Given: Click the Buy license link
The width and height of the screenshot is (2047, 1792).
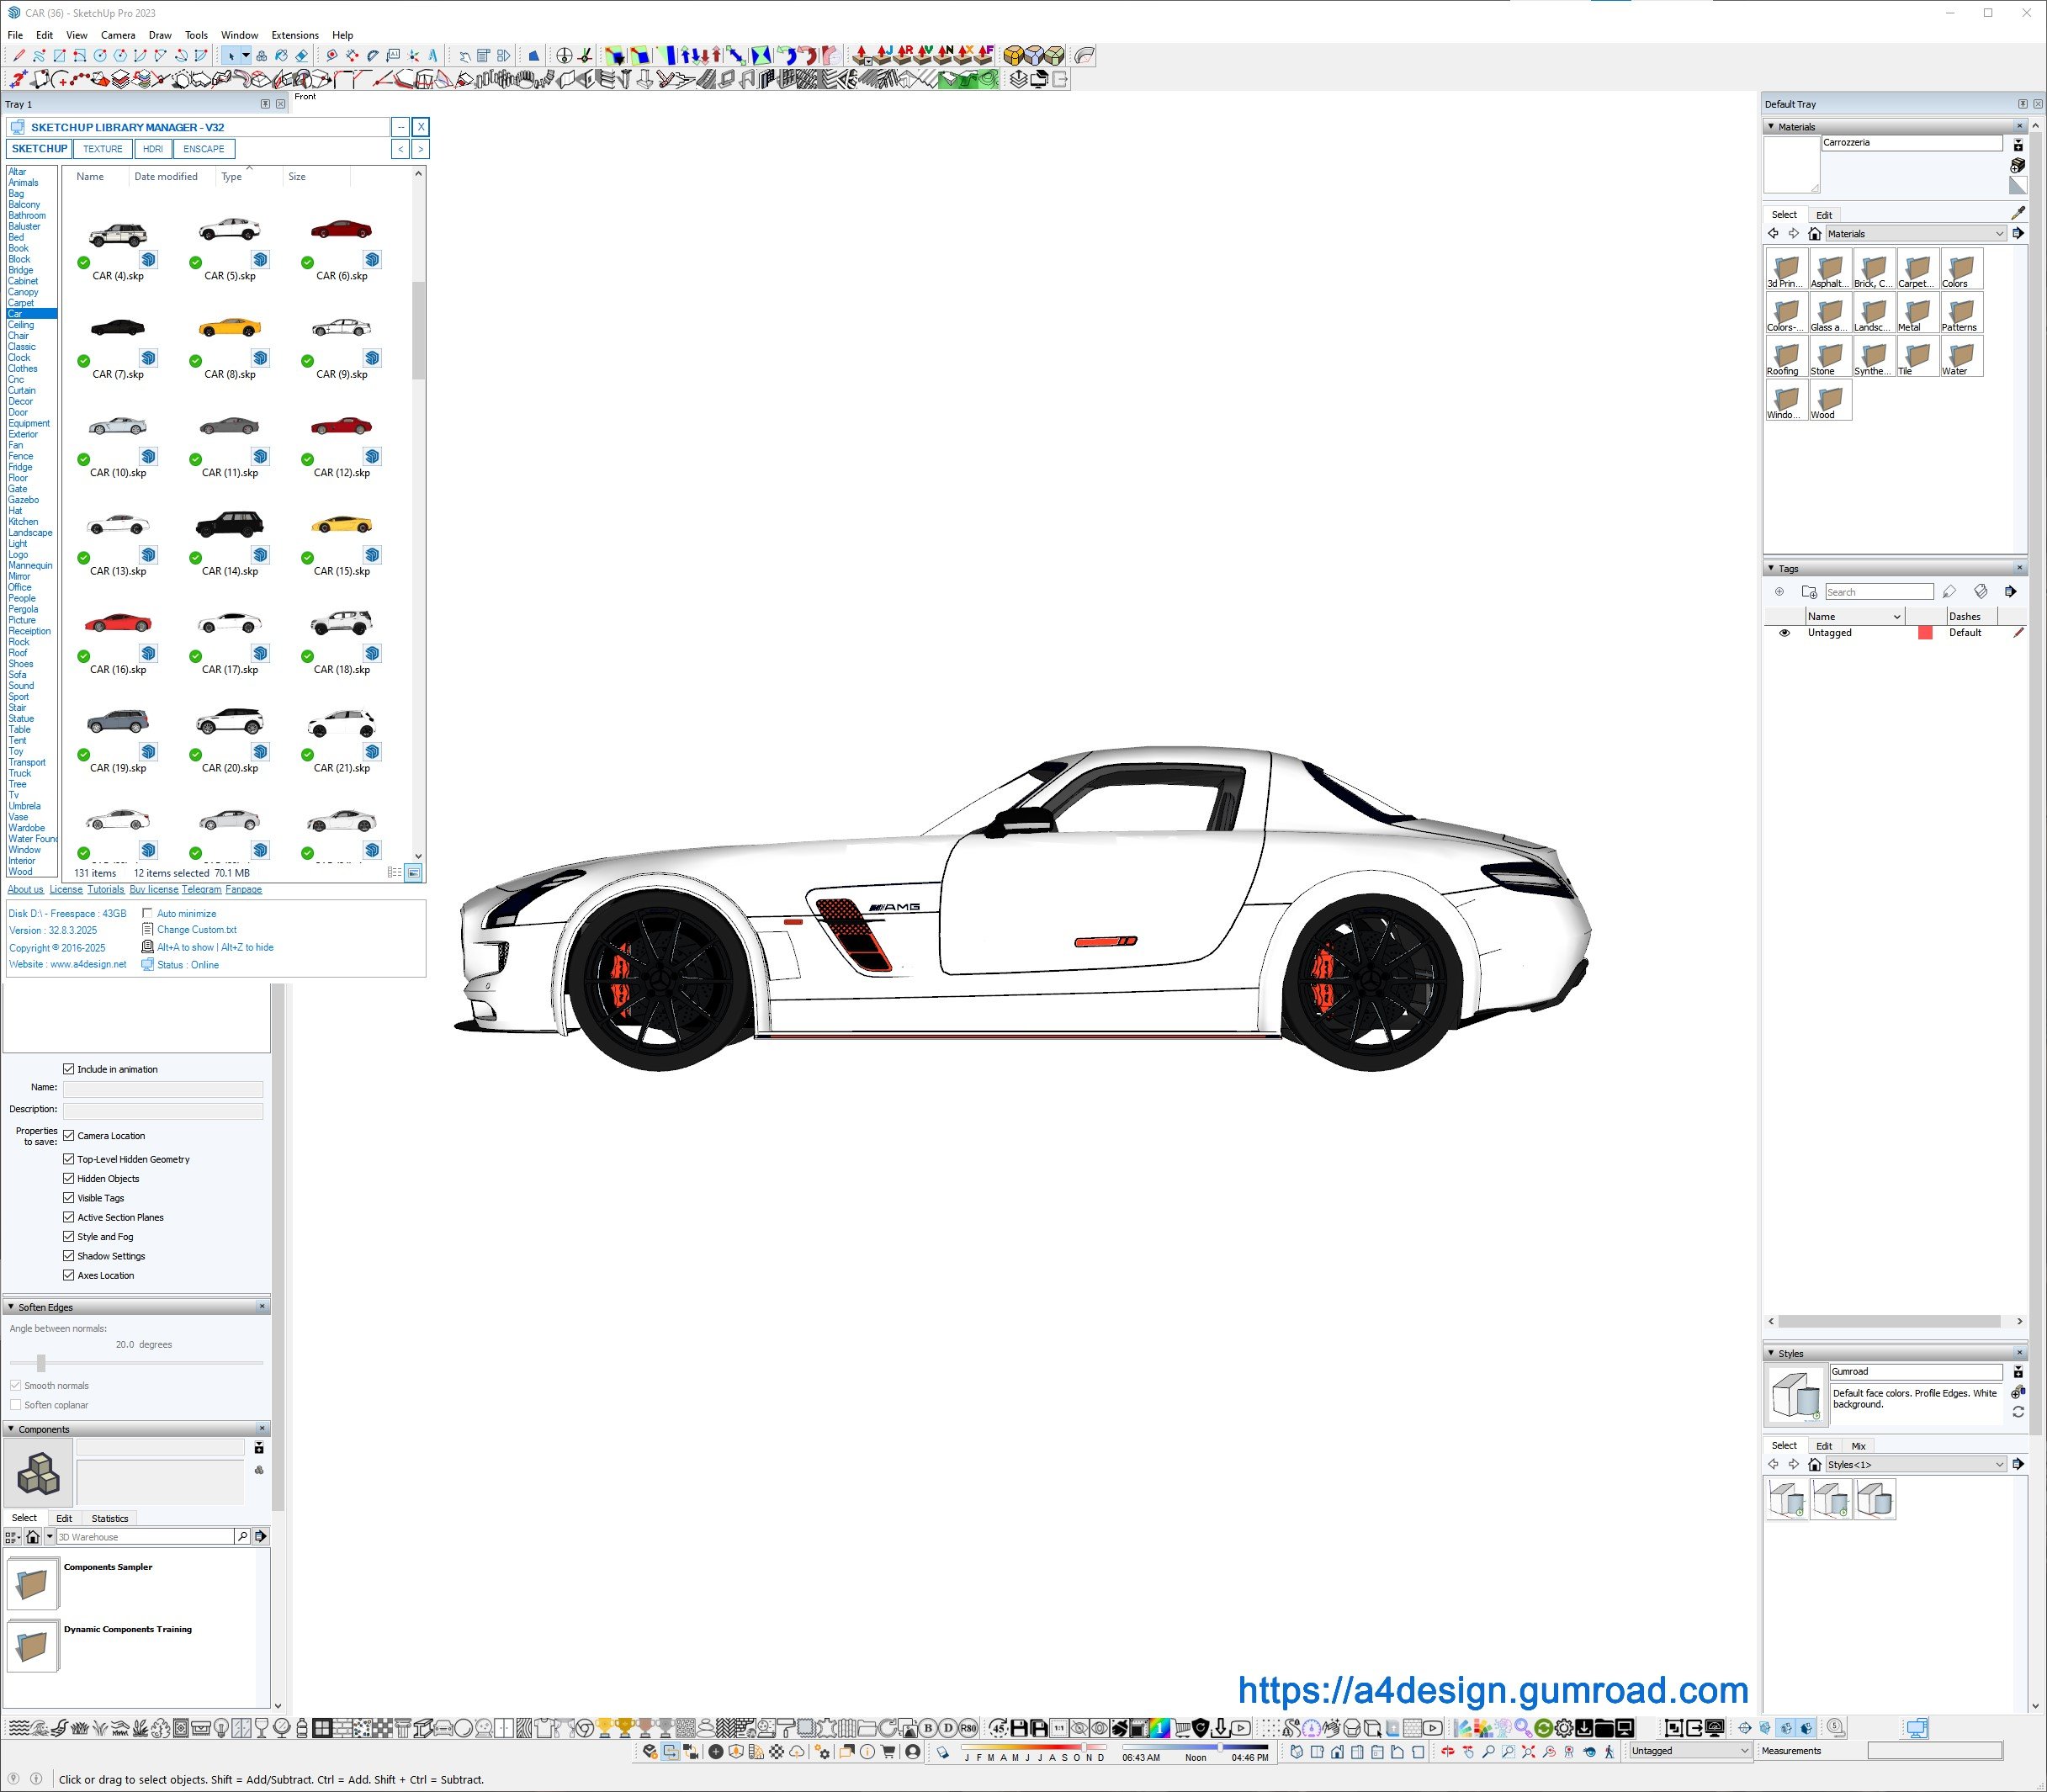Looking at the screenshot, I should 154,889.
